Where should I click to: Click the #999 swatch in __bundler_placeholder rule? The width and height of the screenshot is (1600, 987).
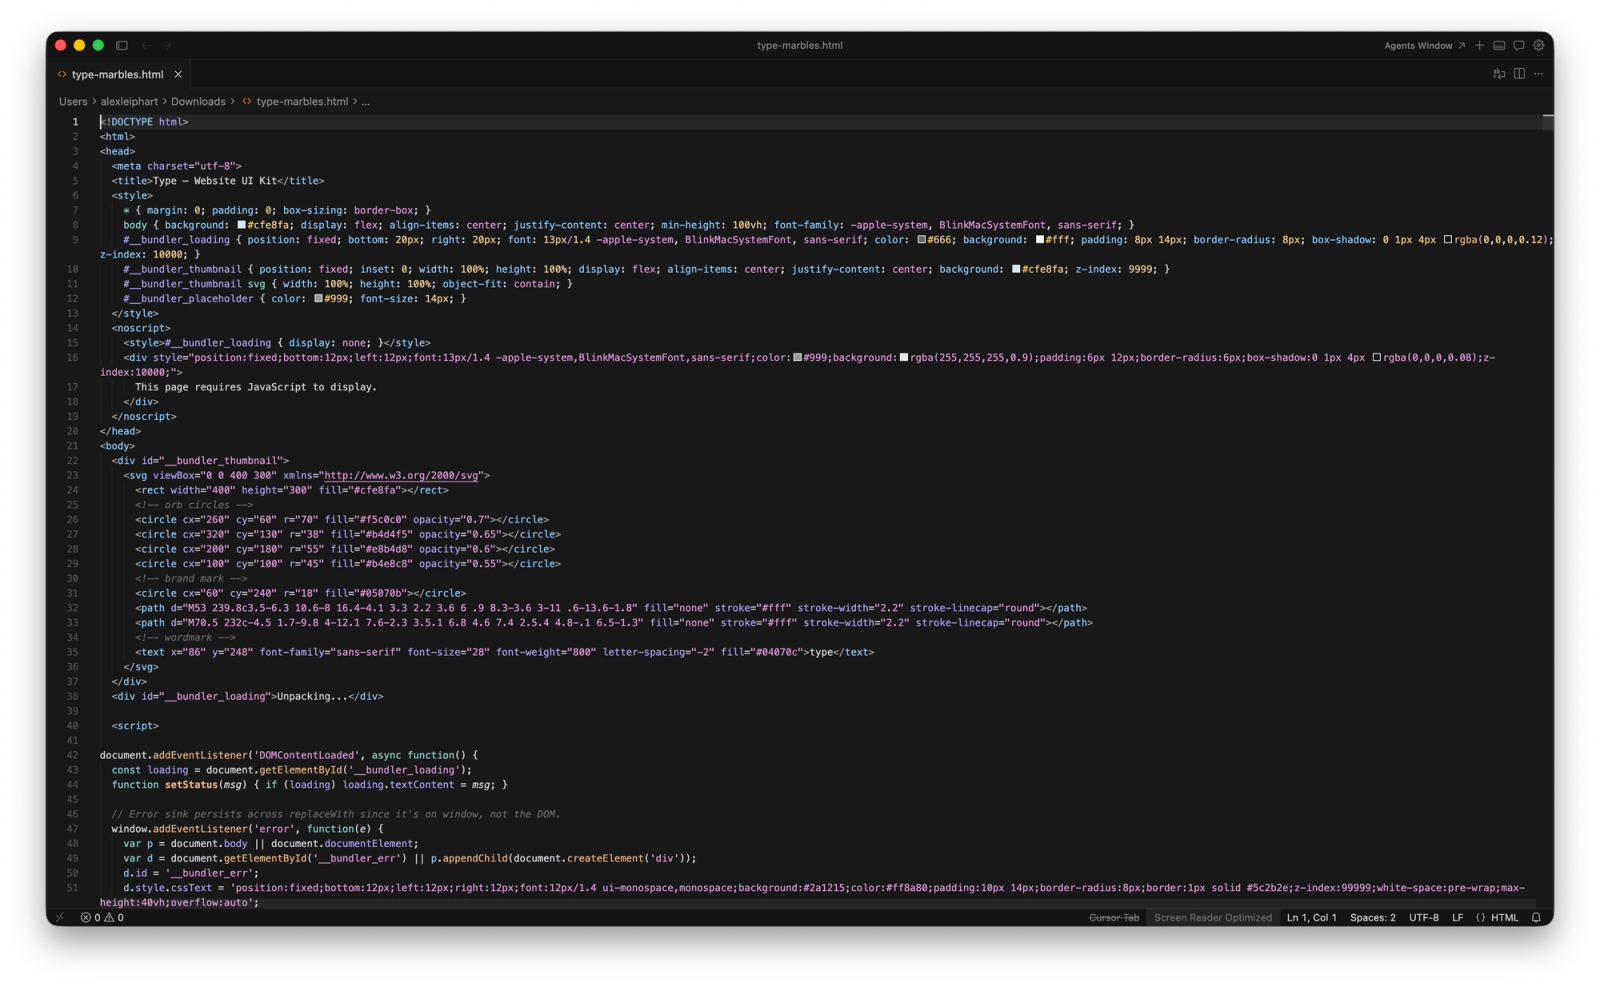pyautogui.click(x=318, y=299)
